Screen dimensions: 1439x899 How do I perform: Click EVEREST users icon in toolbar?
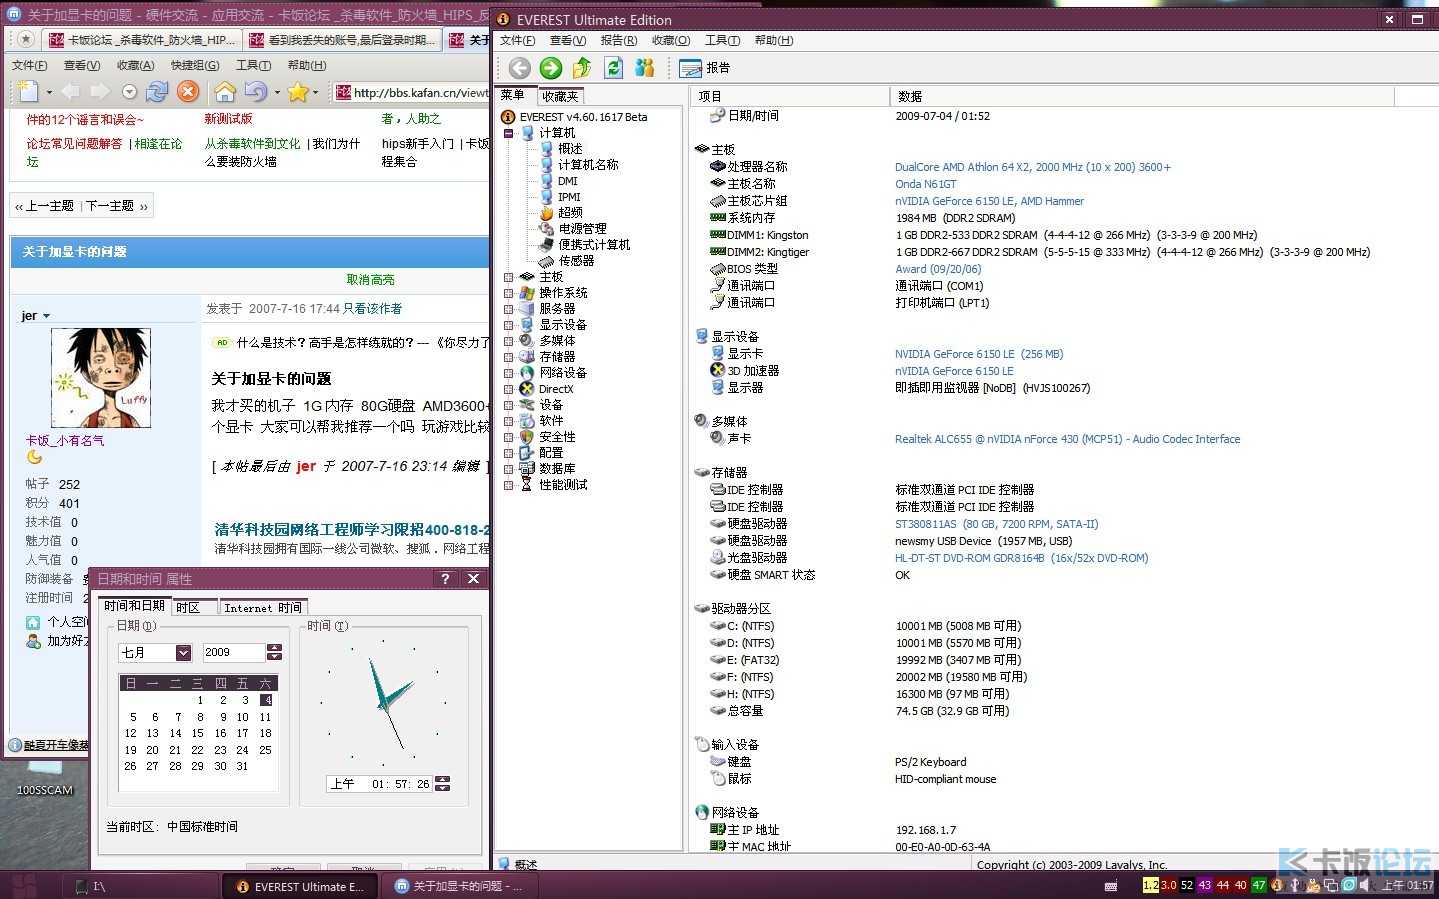[645, 68]
